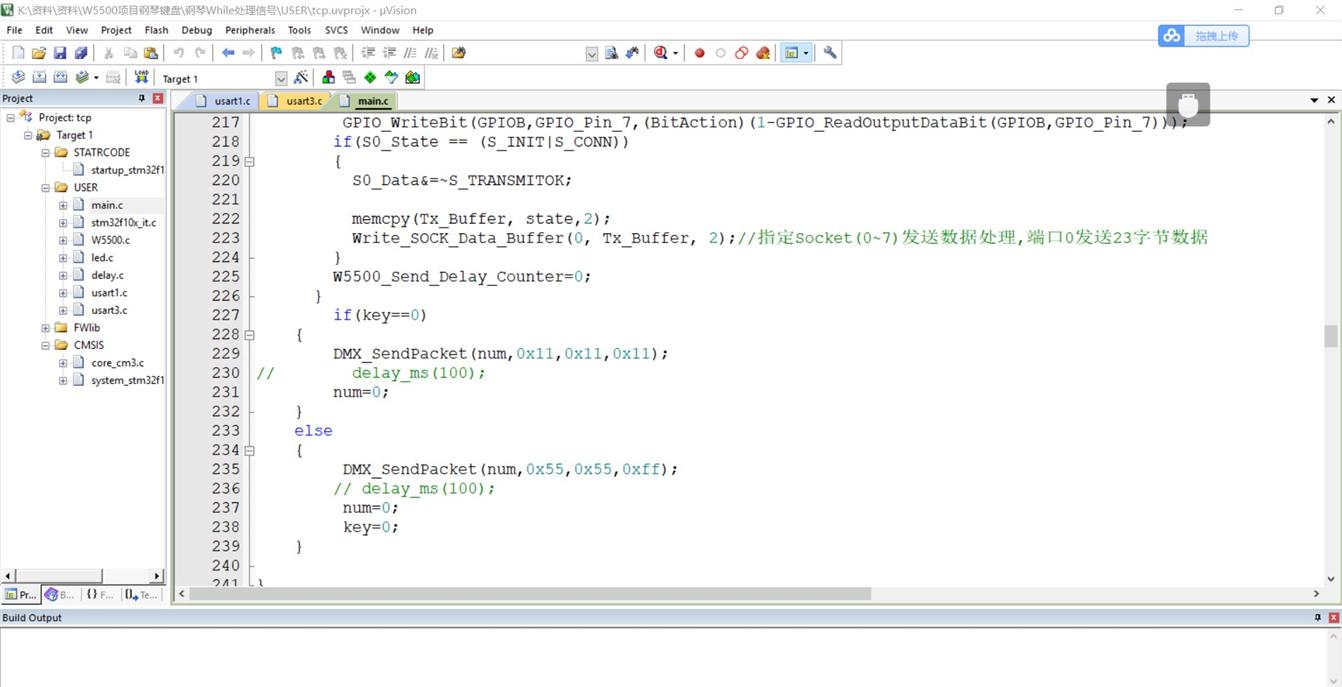Close the Build Output panel
The image size is (1342, 687).
tap(1333, 618)
